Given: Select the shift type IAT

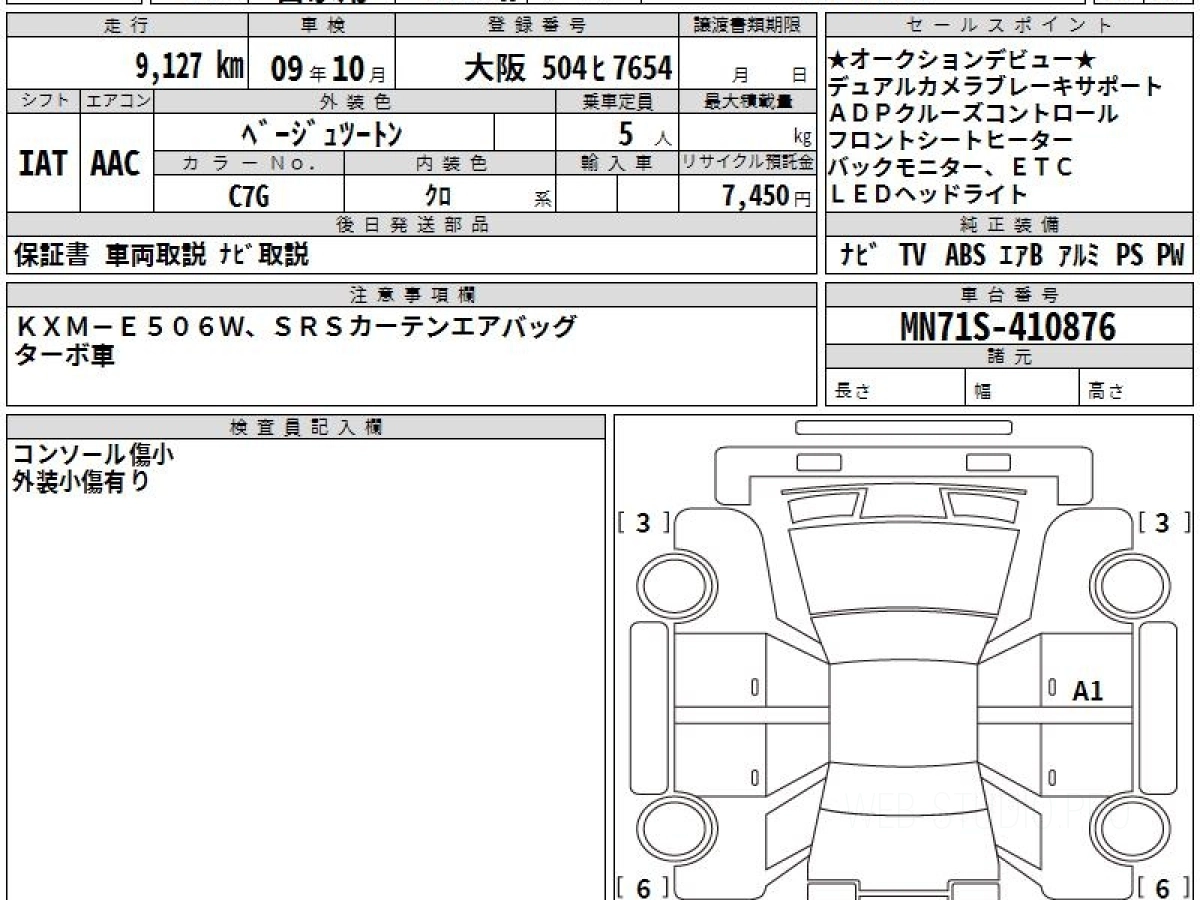Looking at the screenshot, I should (43, 163).
